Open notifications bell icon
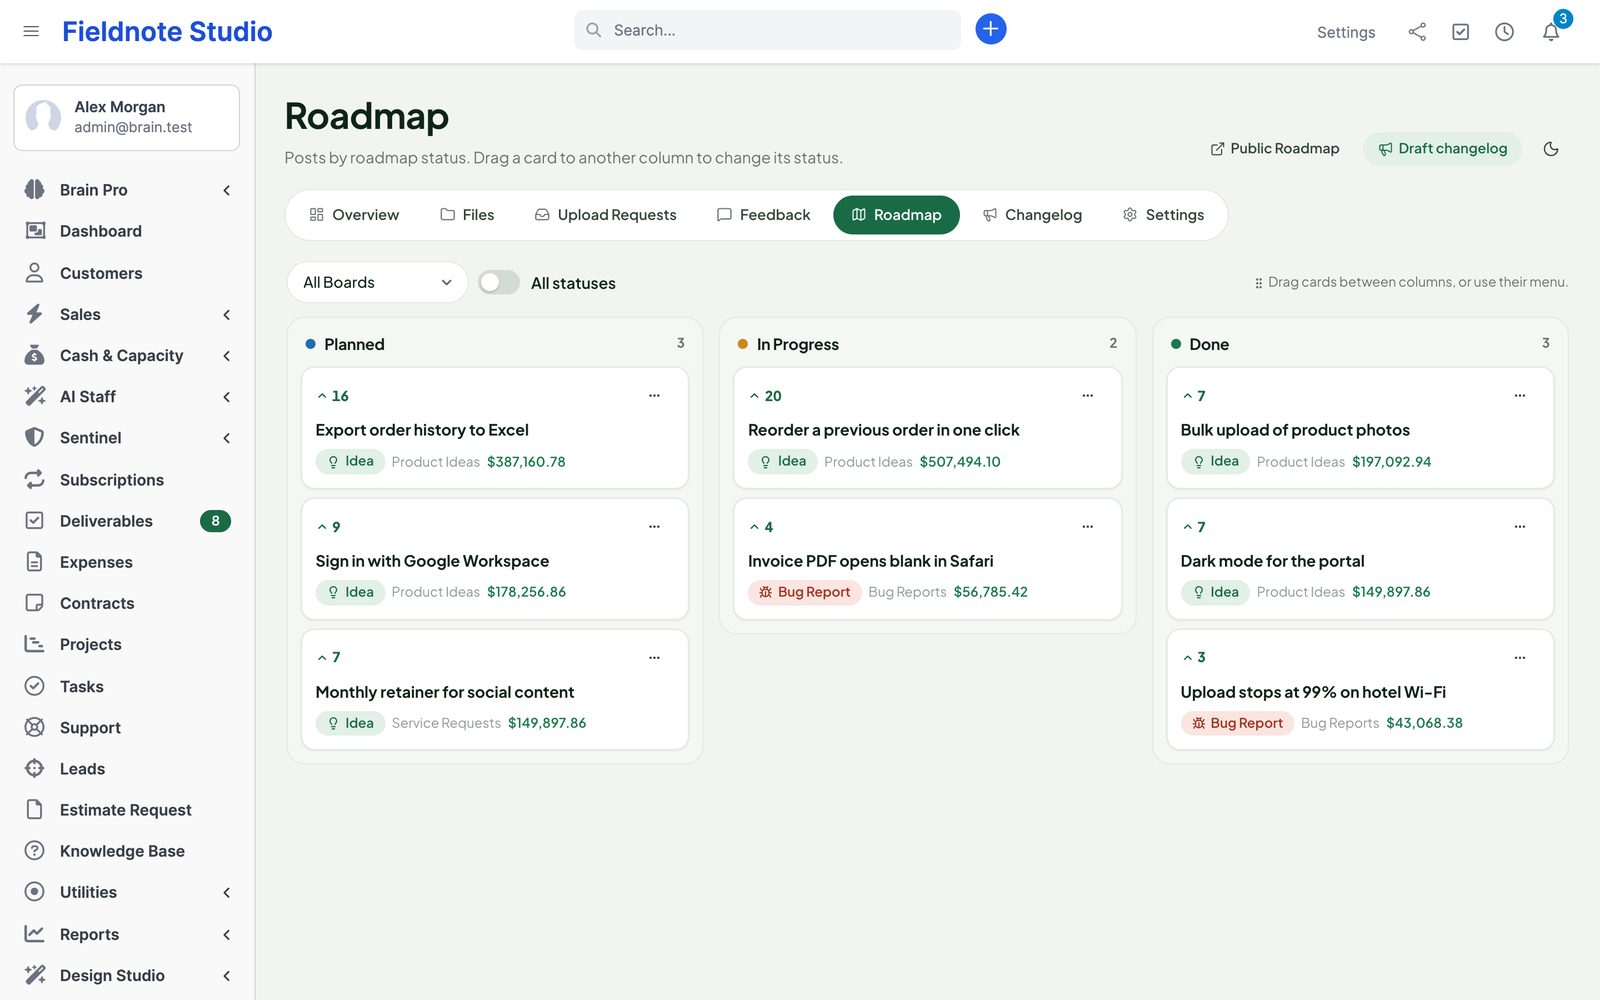This screenshot has height=1000, width=1600. click(1551, 32)
